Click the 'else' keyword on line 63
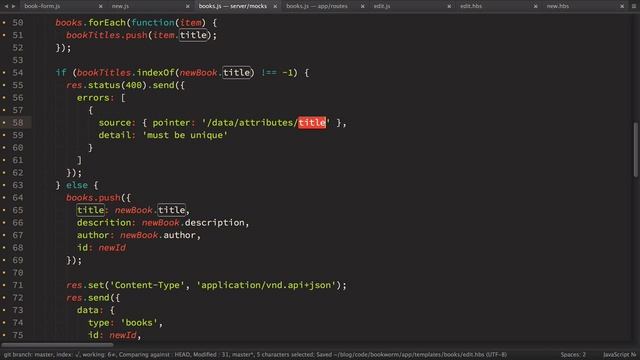The height and width of the screenshot is (360, 640). pos(77,185)
